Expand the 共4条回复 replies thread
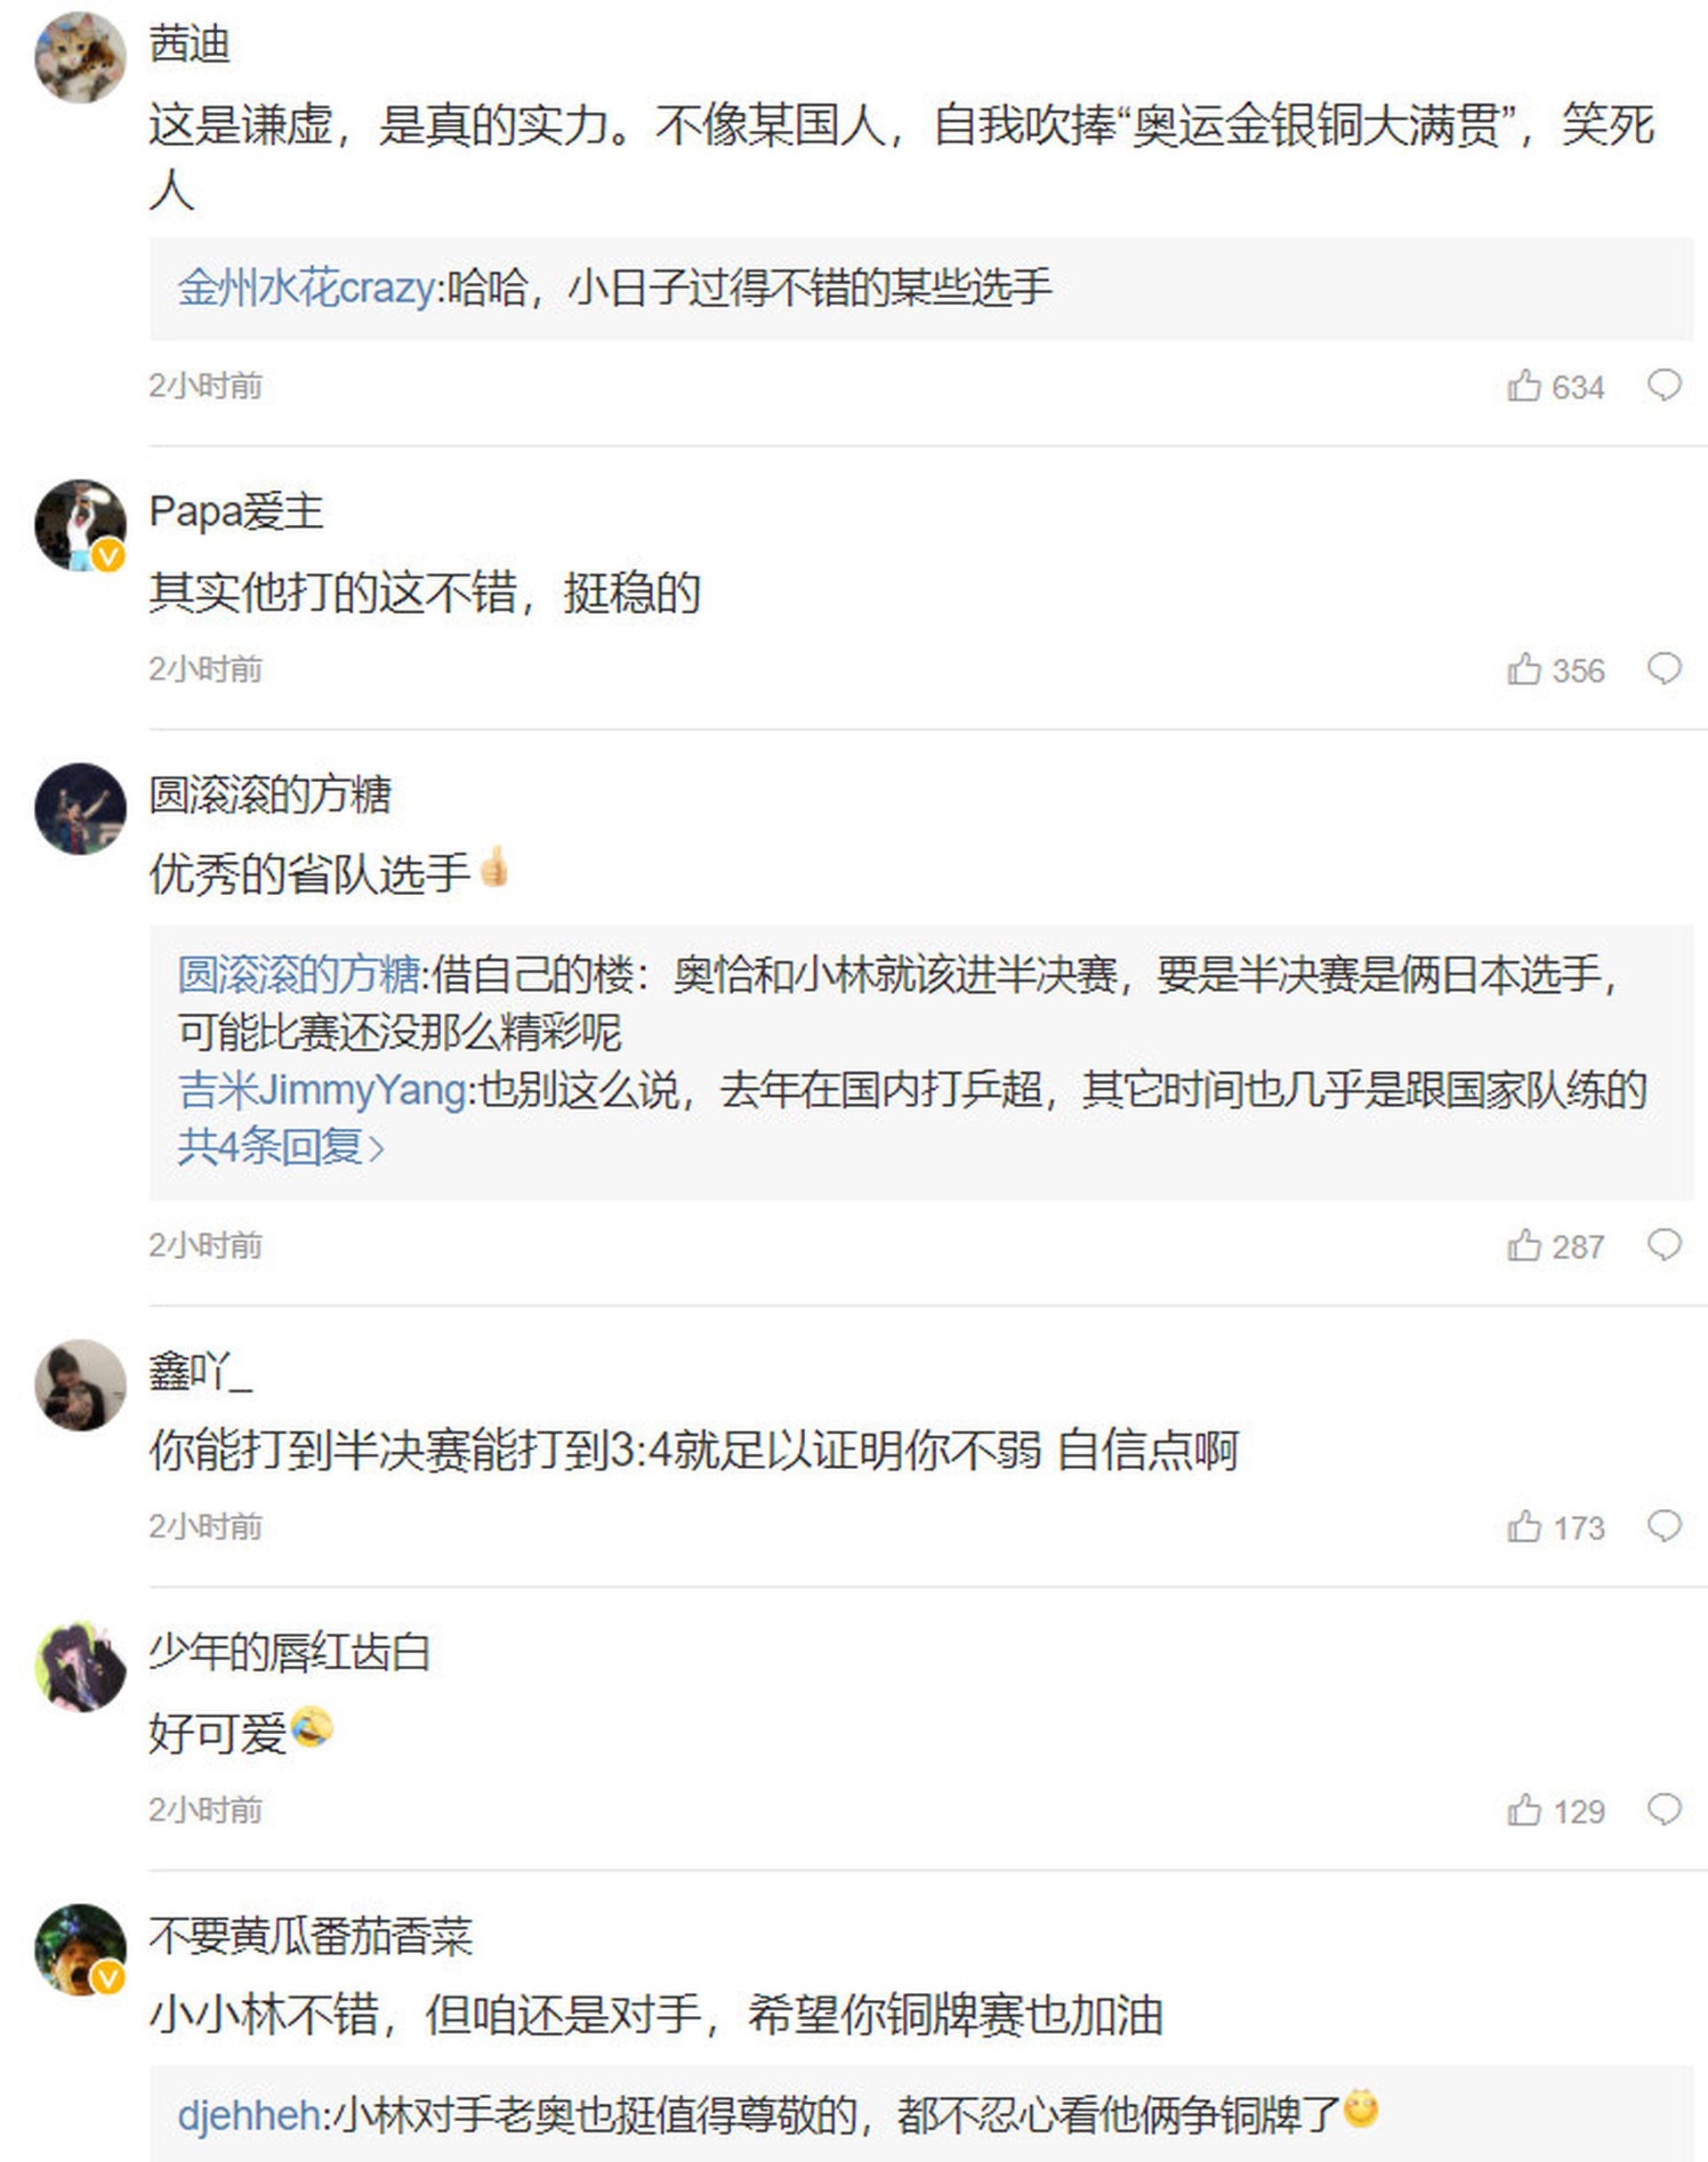Image resolution: width=1708 pixels, height=2162 pixels. tap(281, 1146)
